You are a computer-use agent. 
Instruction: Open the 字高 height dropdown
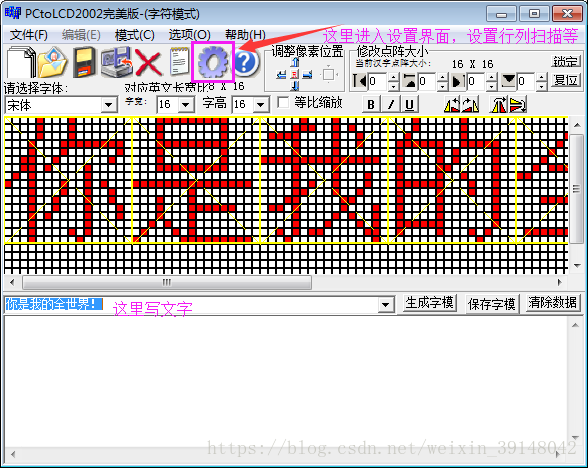[x=261, y=104]
